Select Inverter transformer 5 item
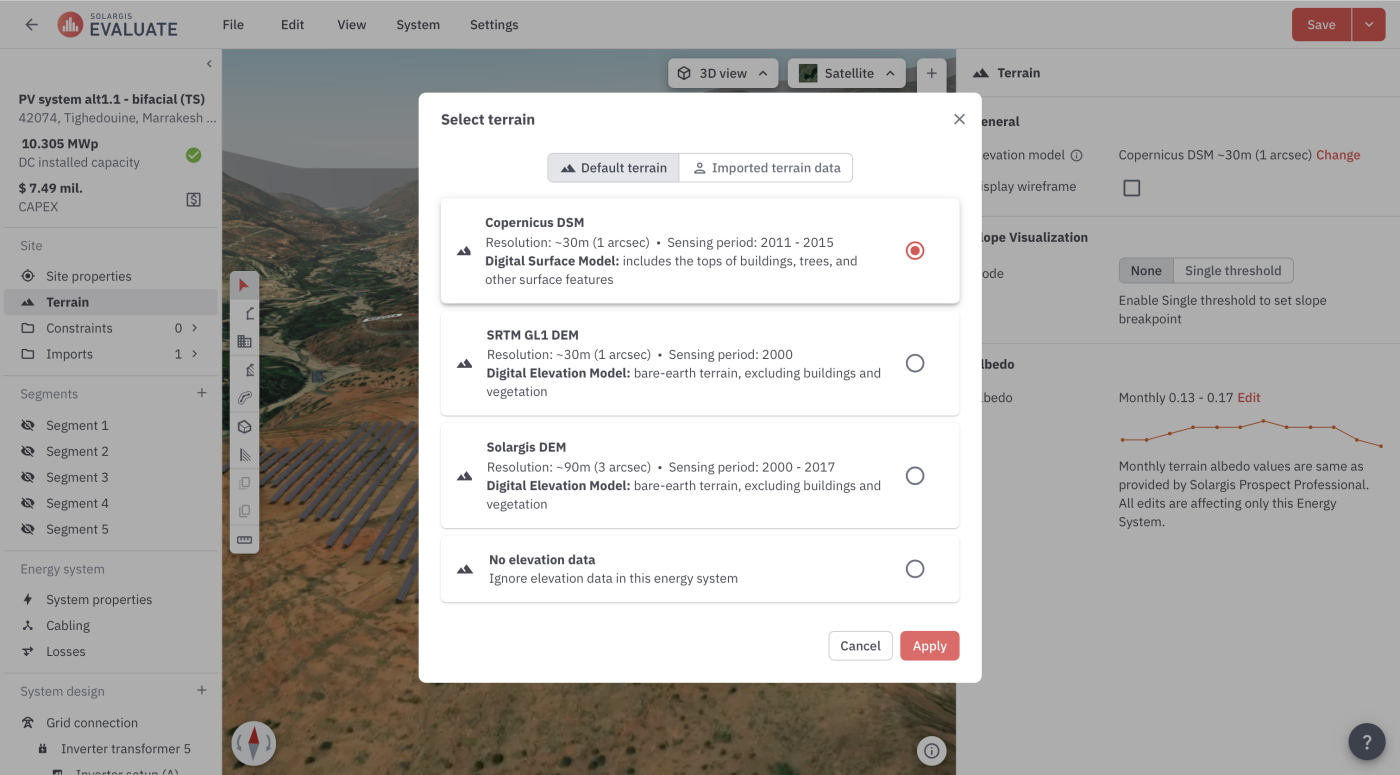 point(110,749)
